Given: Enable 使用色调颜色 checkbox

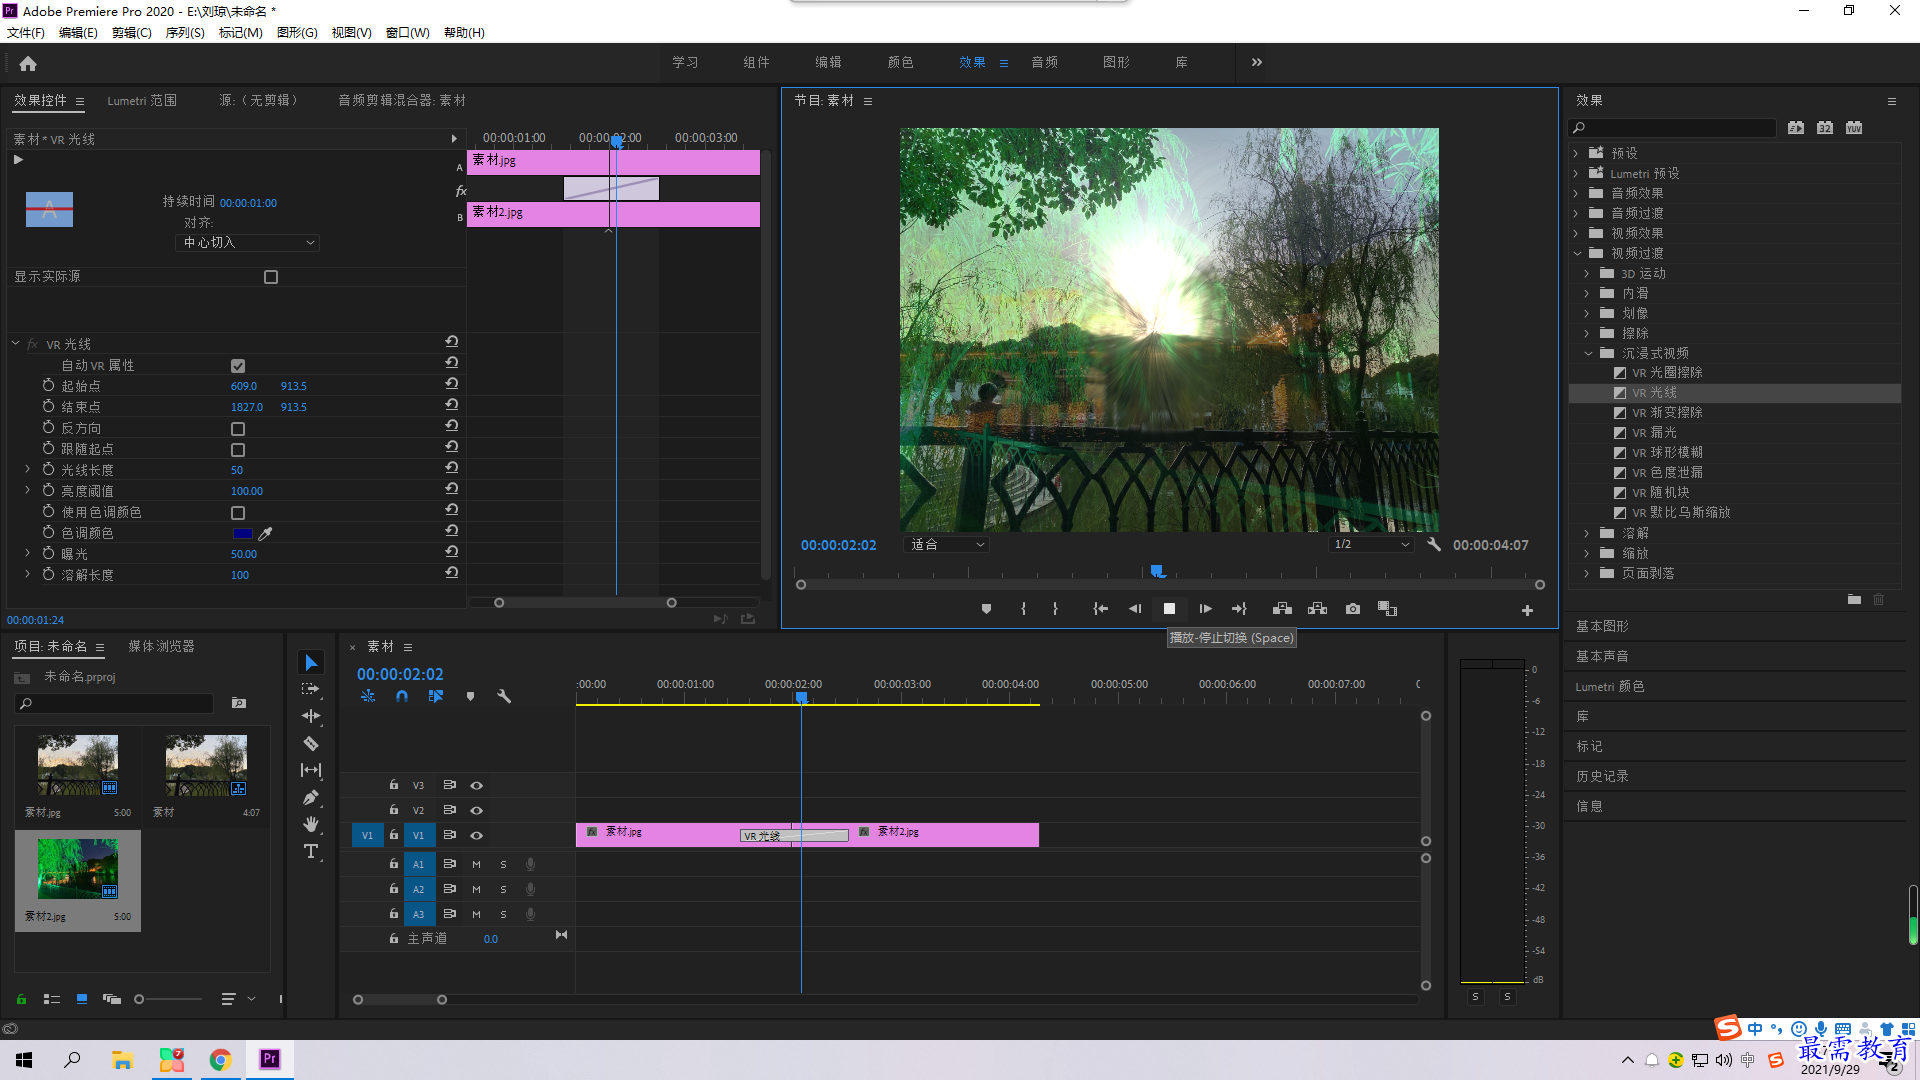Looking at the screenshot, I should tap(238, 513).
